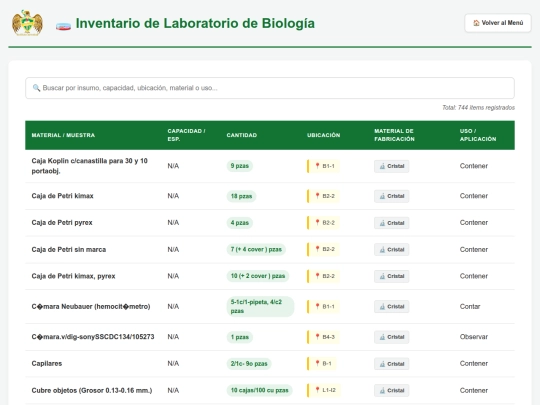Click flask icon in Petri sin marca row
The image size is (540, 405).
(x=382, y=249)
